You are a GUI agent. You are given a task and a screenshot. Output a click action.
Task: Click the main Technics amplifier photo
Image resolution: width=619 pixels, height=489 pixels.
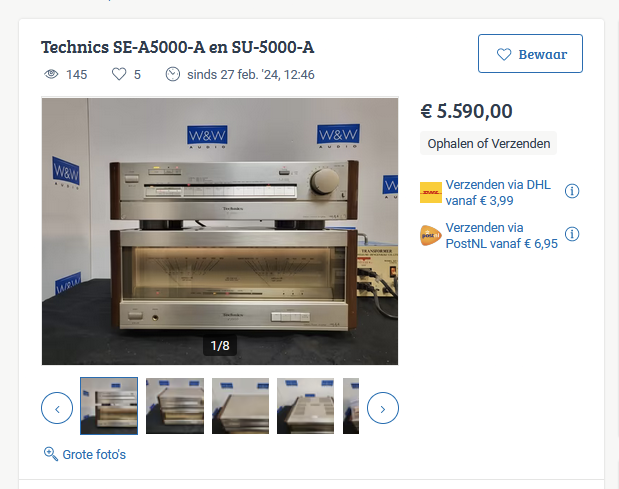tap(220, 231)
